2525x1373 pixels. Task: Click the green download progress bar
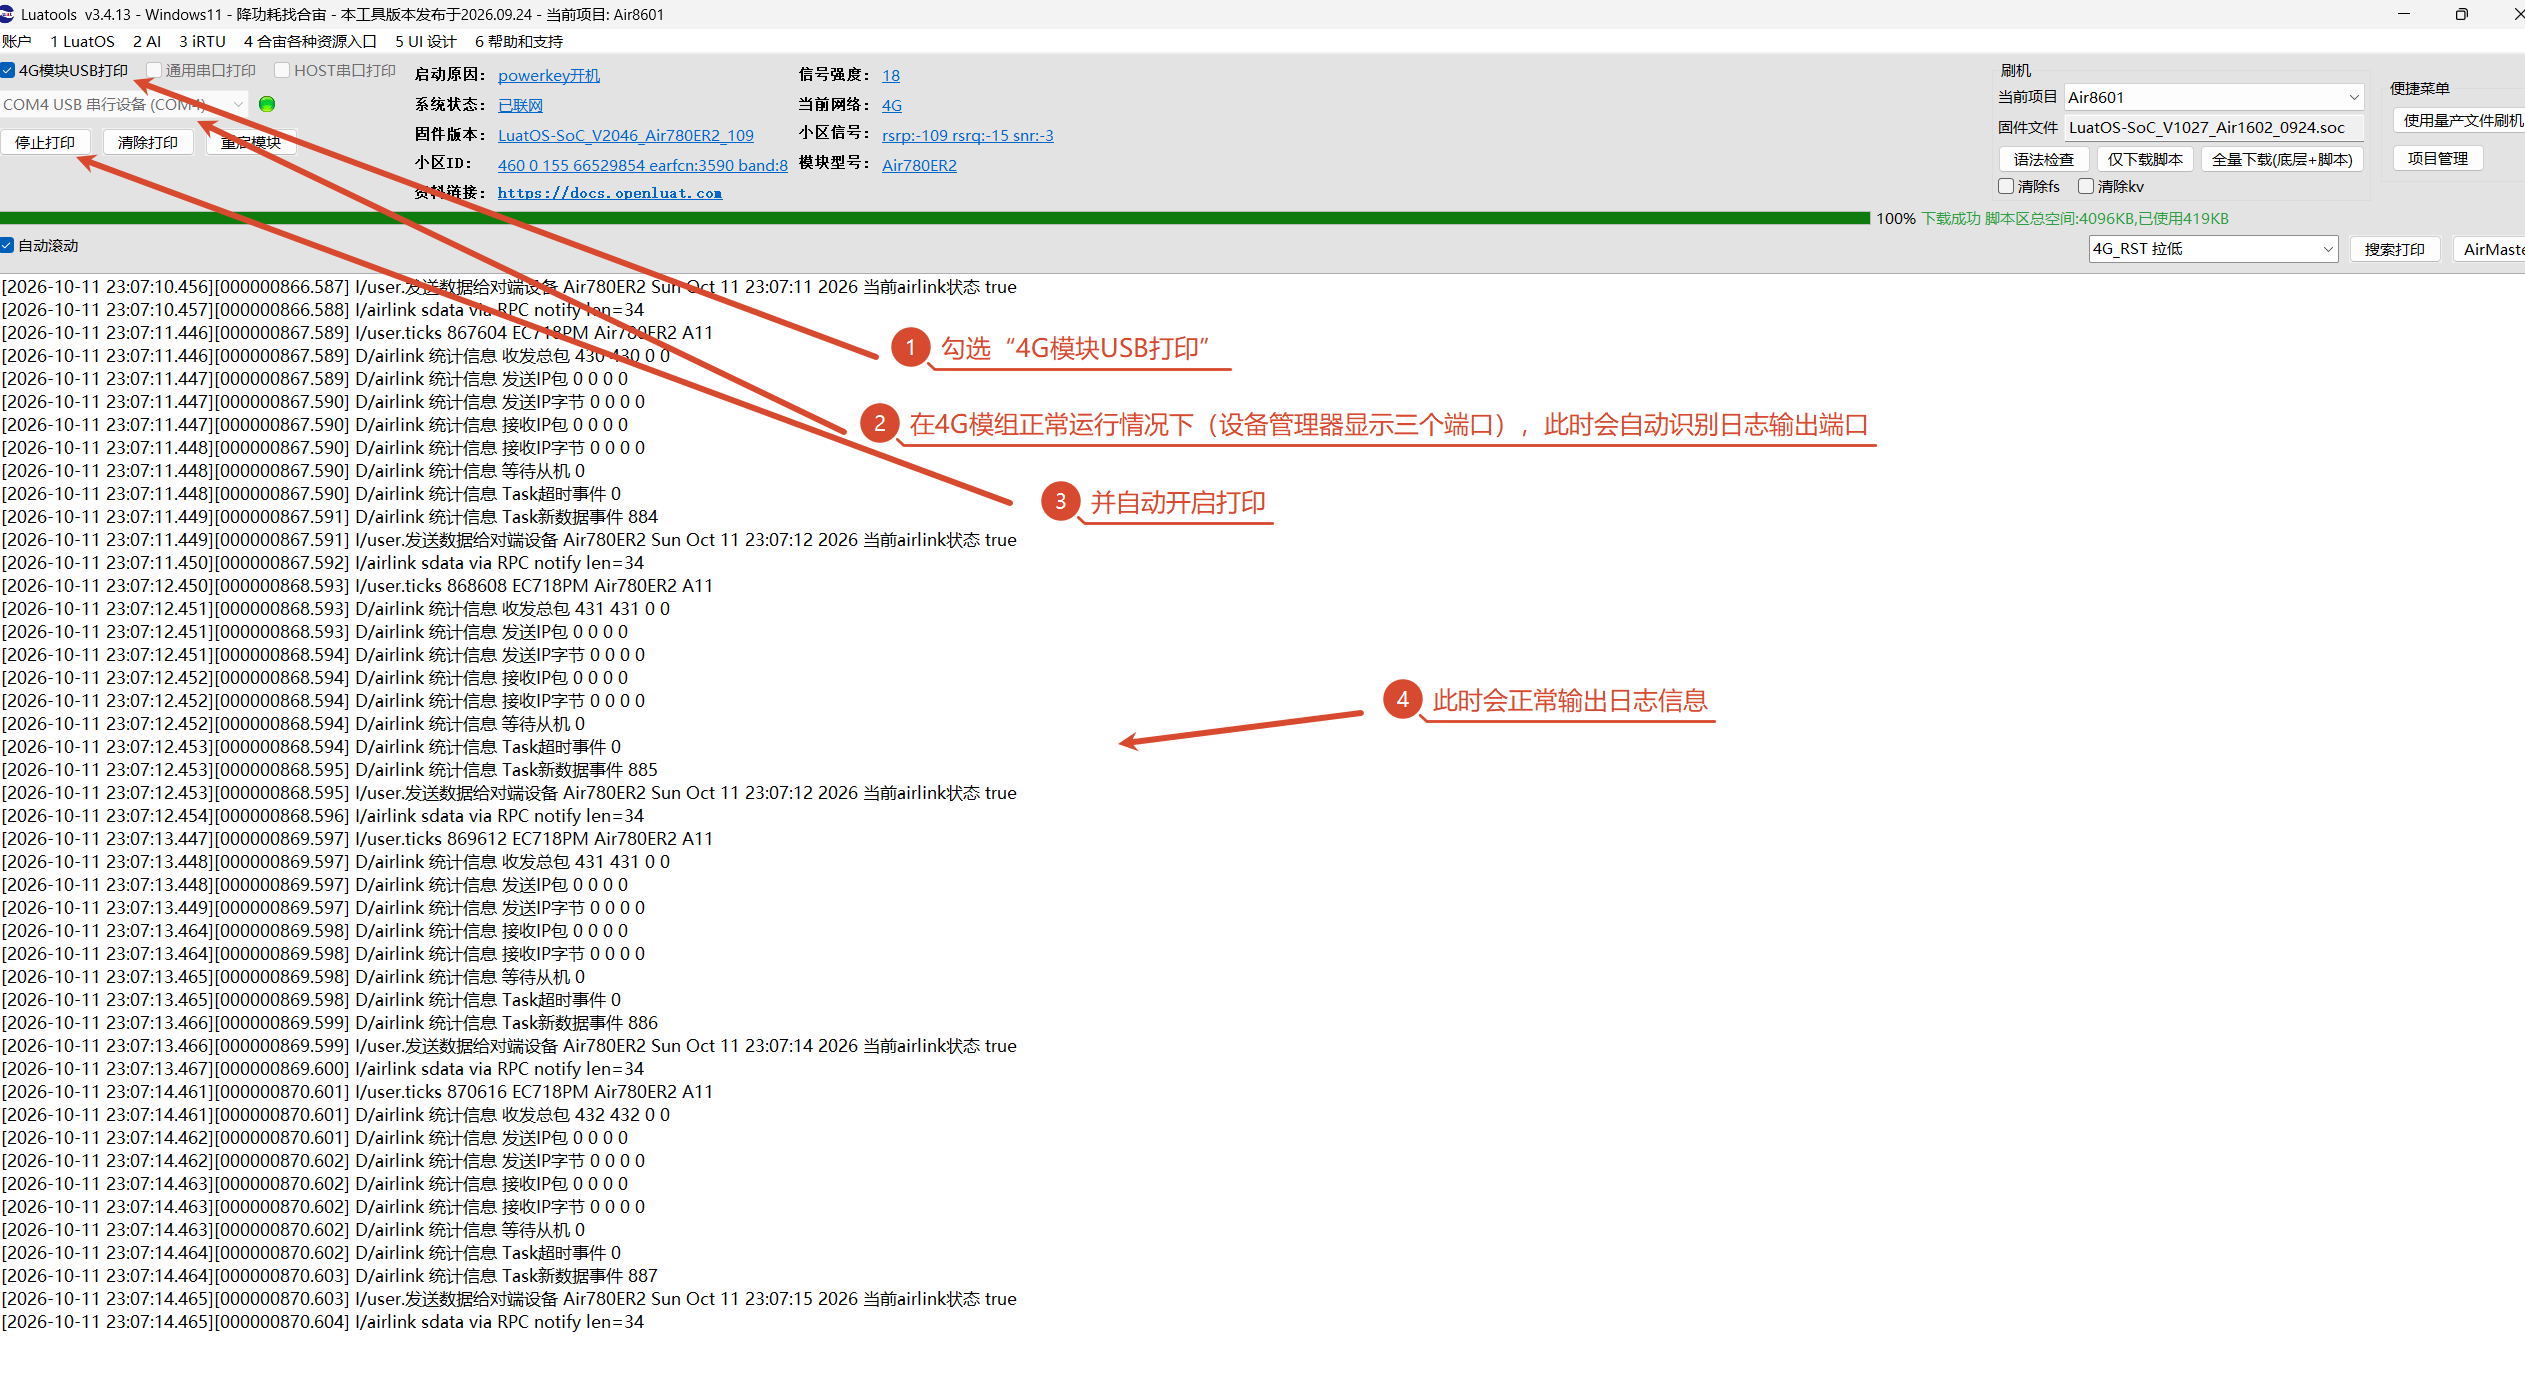[935, 218]
